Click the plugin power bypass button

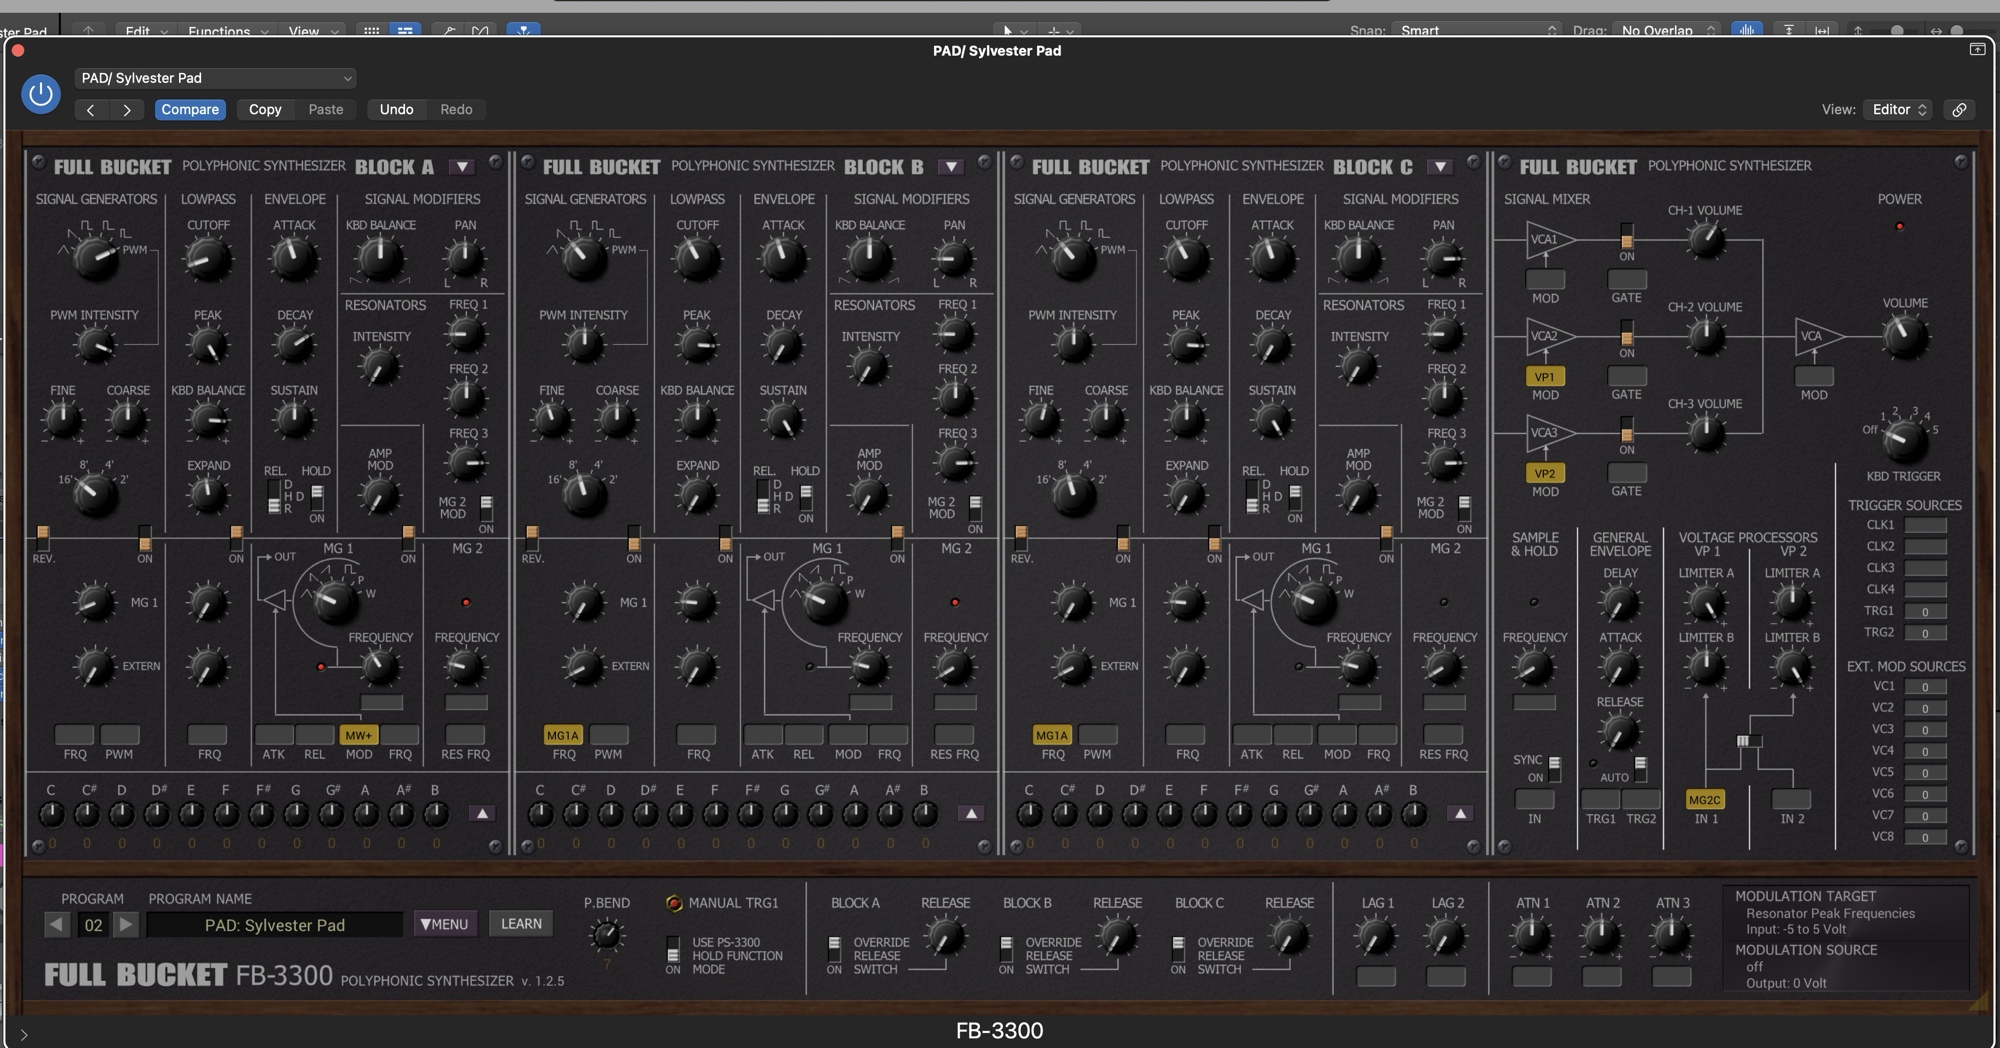point(41,94)
